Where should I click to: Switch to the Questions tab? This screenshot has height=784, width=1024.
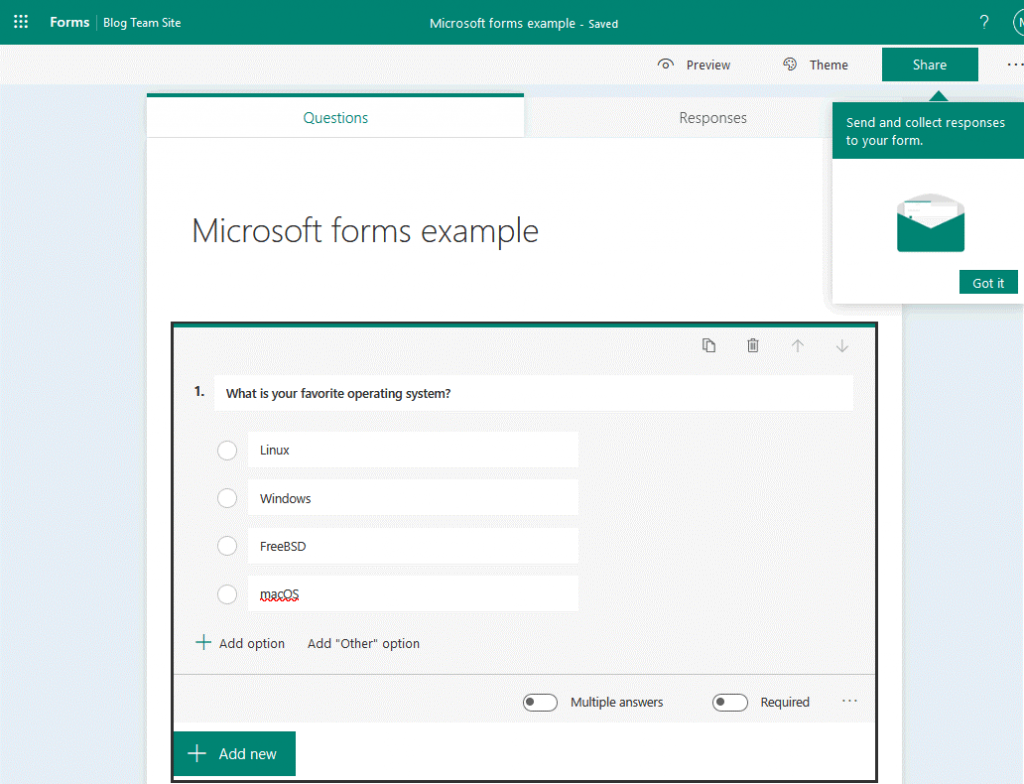tap(335, 117)
